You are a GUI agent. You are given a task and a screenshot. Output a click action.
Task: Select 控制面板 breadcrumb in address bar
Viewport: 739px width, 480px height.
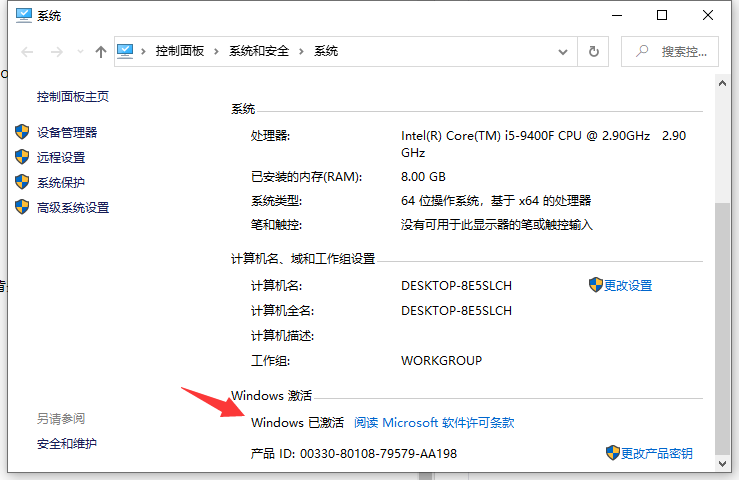179,51
